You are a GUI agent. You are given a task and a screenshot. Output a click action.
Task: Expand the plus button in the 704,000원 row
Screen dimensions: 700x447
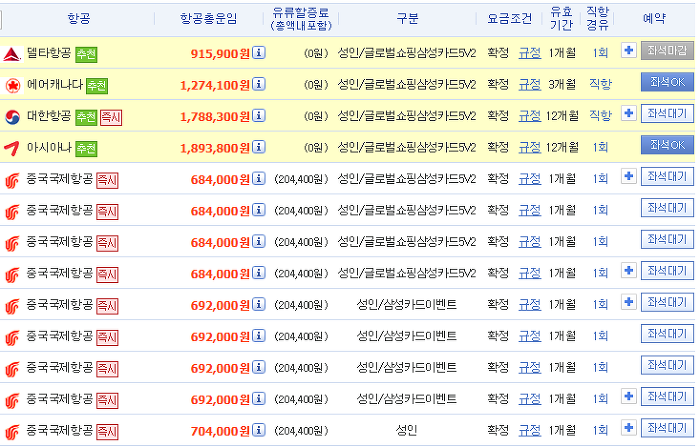(x=629, y=428)
